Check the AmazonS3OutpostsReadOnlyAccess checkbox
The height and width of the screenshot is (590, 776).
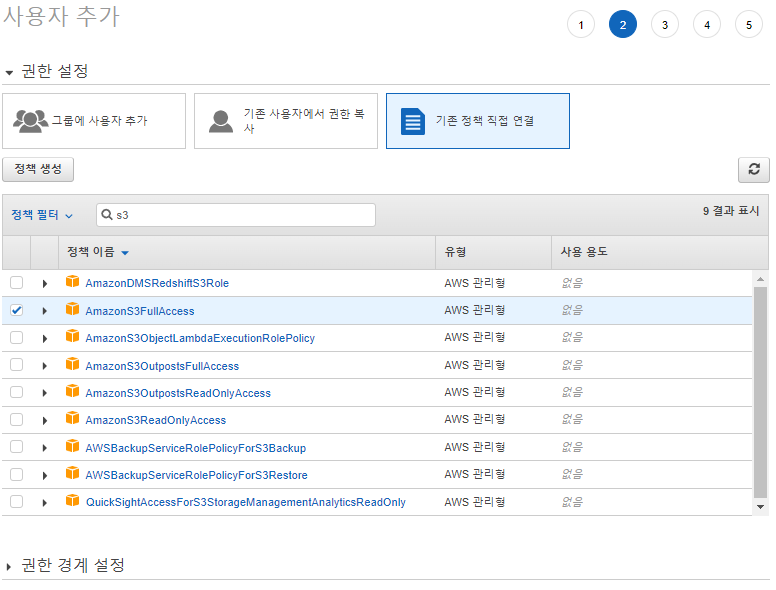(16, 393)
